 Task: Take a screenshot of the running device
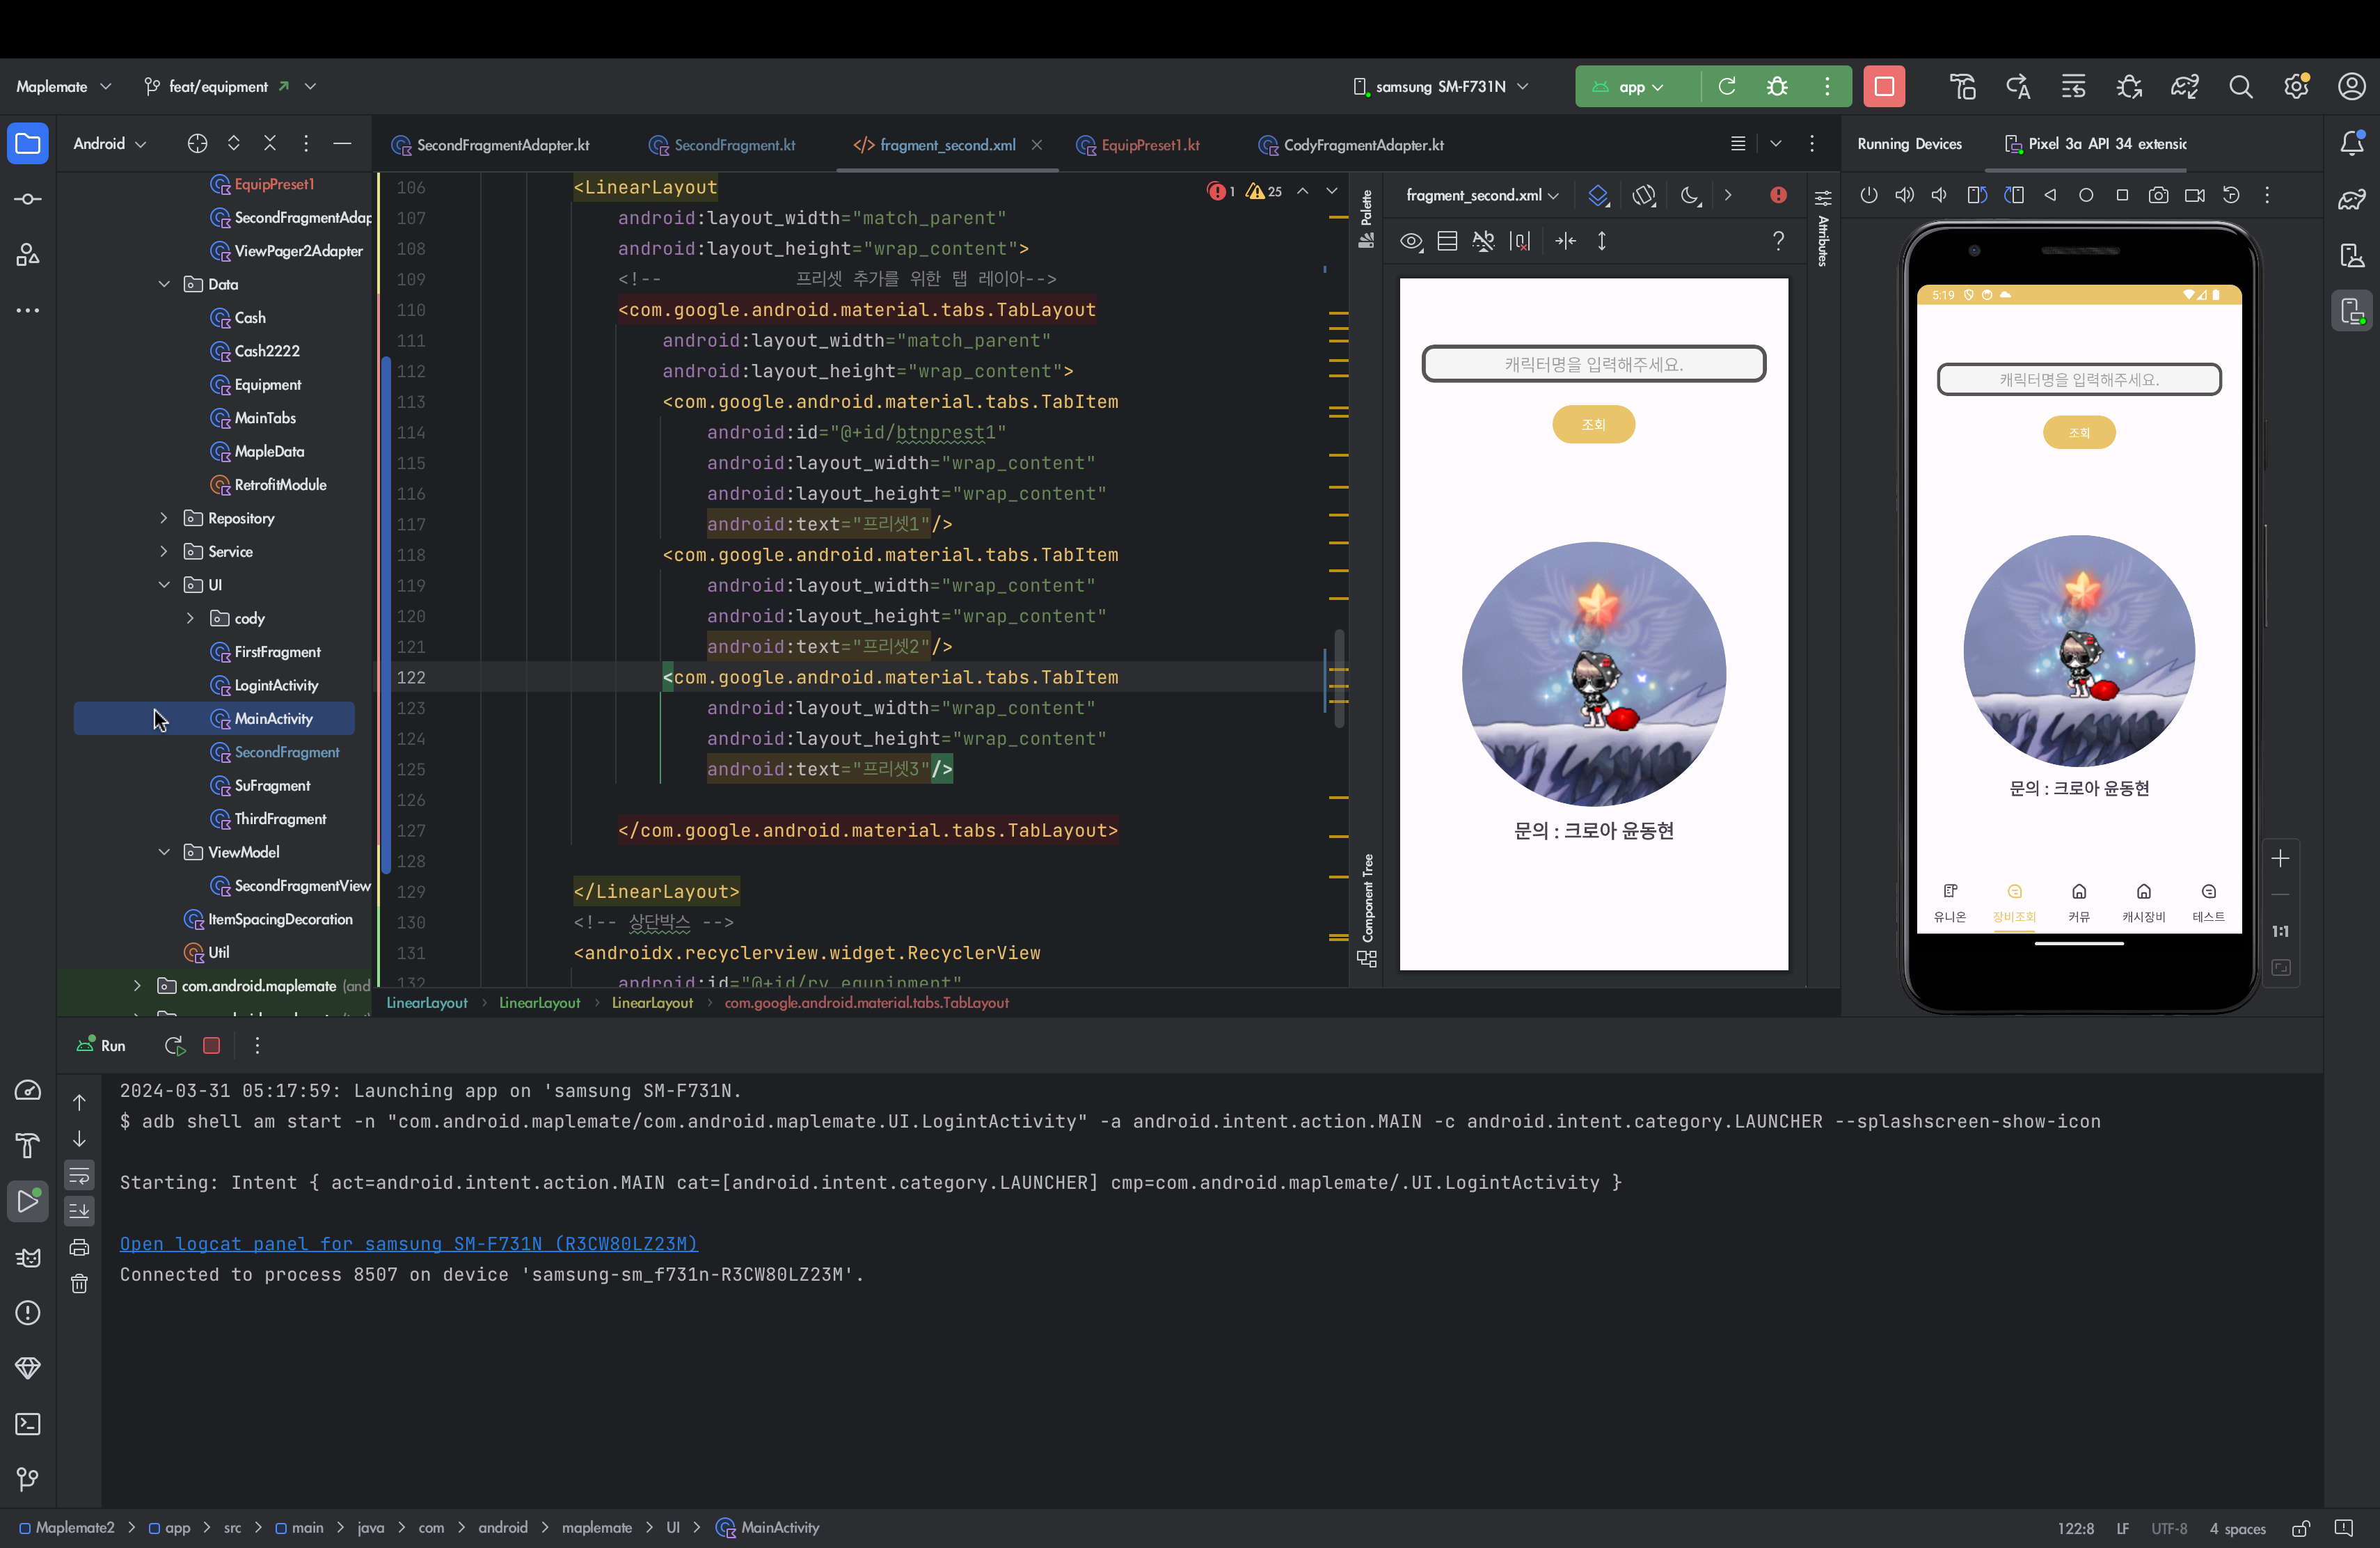(x=2159, y=195)
